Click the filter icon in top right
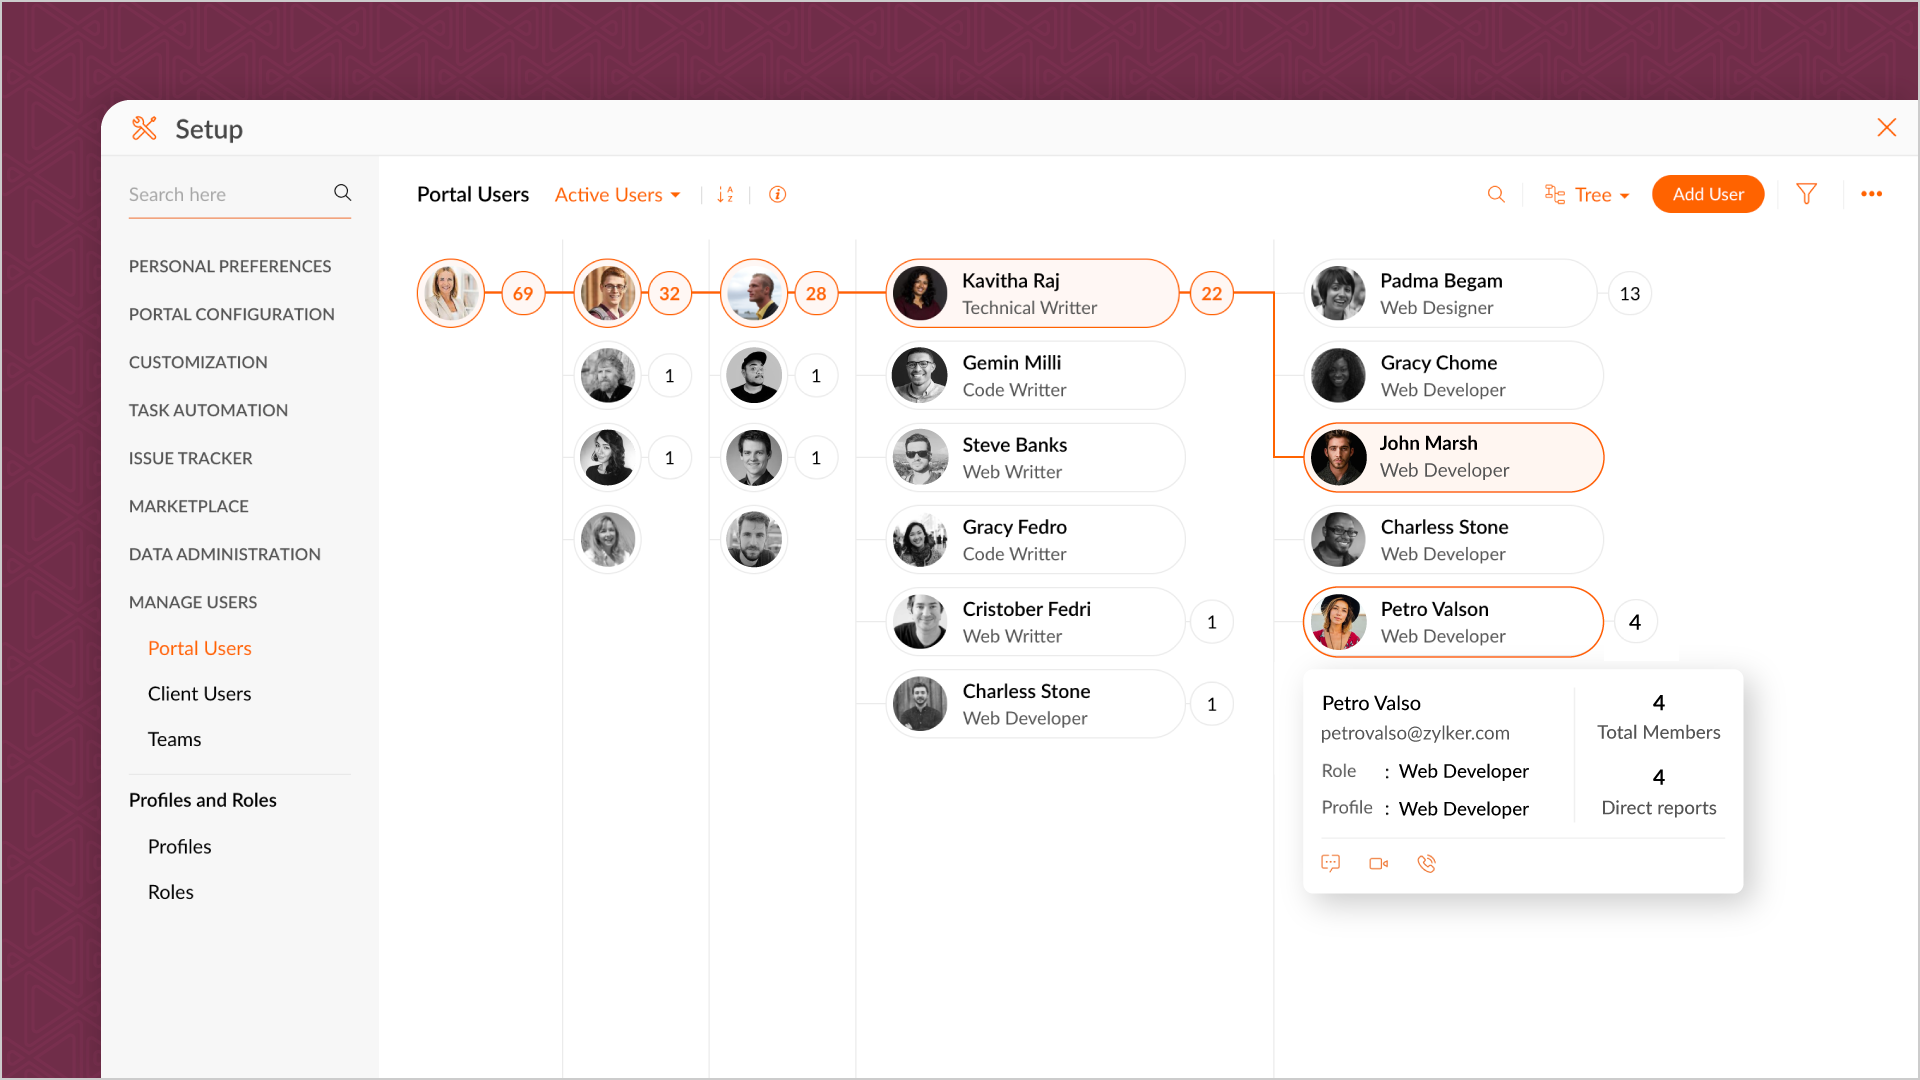1920x1080 pixels. point(1807,194)
